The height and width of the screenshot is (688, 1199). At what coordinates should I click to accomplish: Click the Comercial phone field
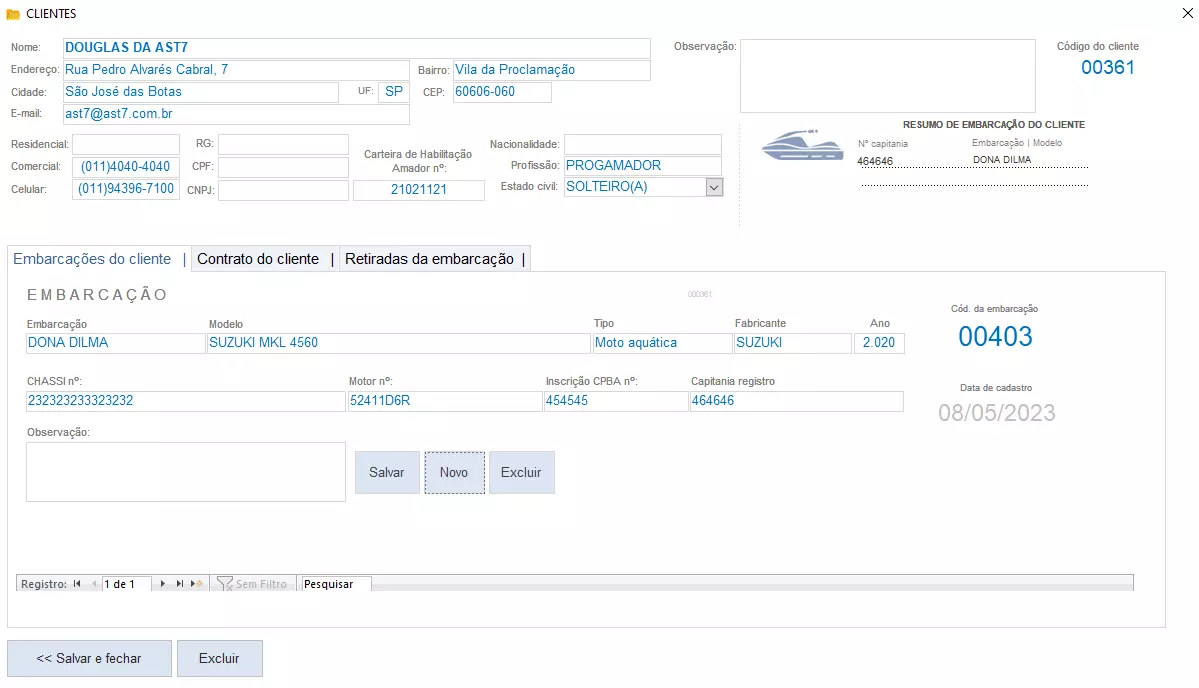pos(126,167)
